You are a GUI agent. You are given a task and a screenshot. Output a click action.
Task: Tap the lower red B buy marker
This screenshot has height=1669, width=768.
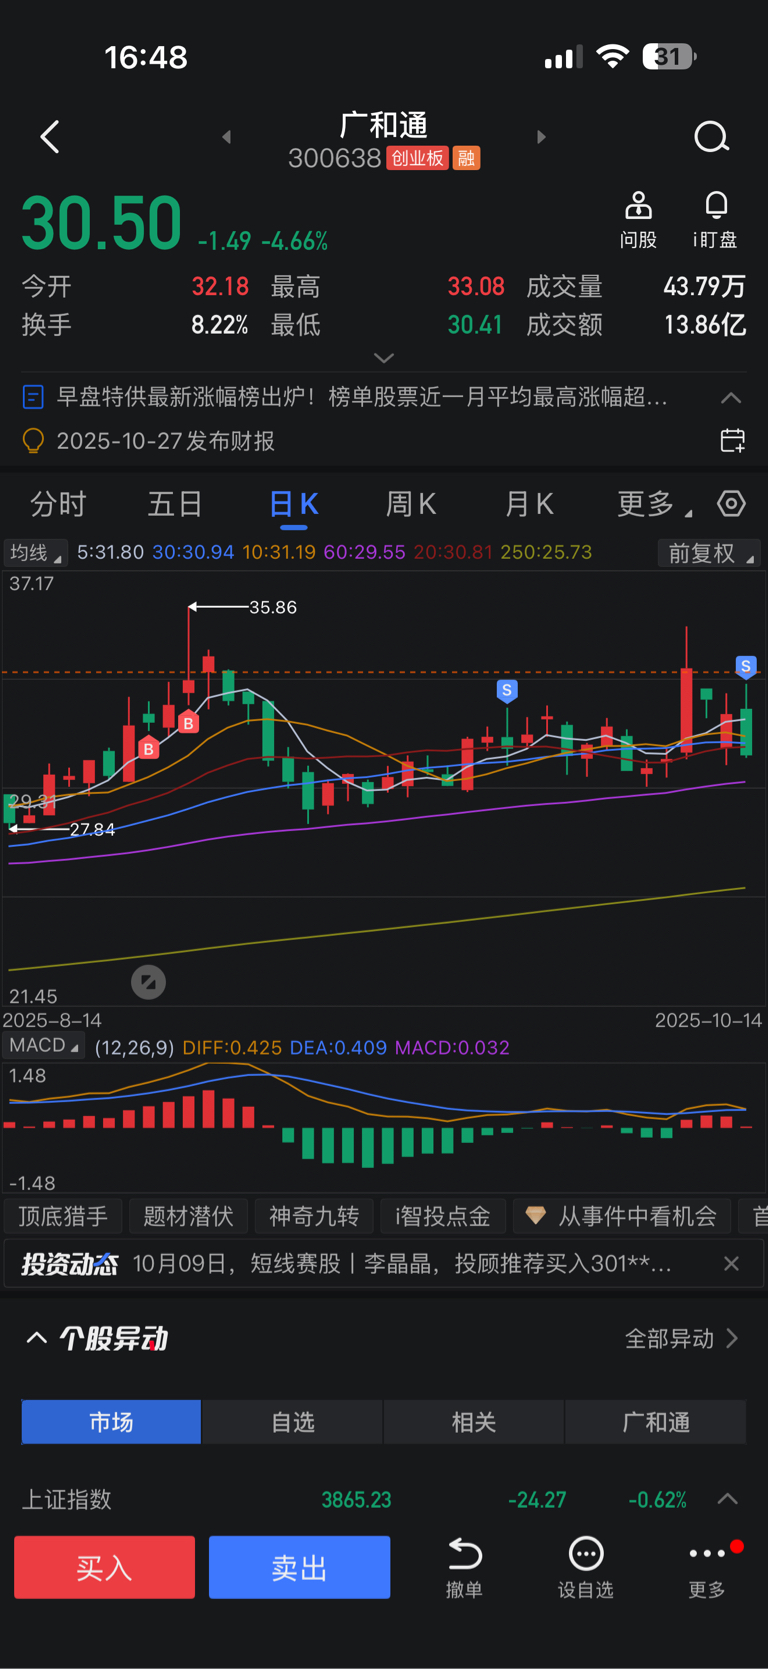[x=149, y=748]
